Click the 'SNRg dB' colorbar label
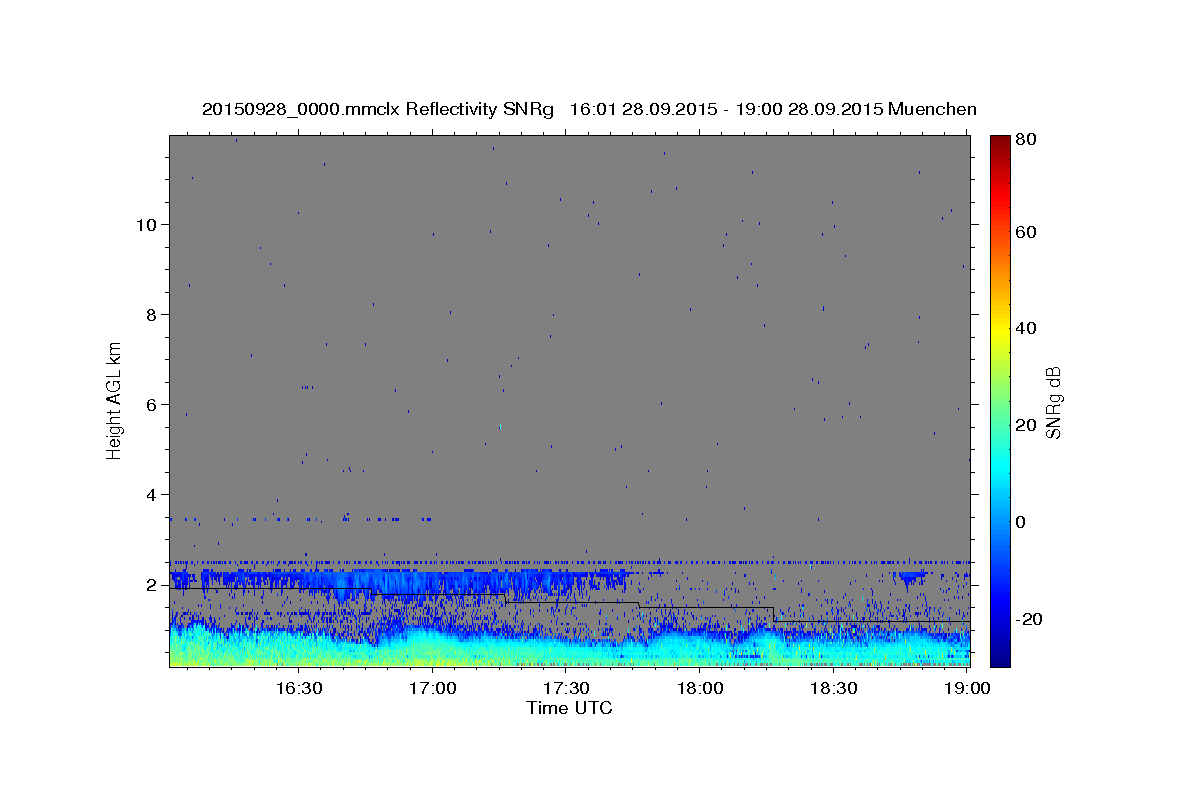1200x800 pixels. click(1053, 402)
